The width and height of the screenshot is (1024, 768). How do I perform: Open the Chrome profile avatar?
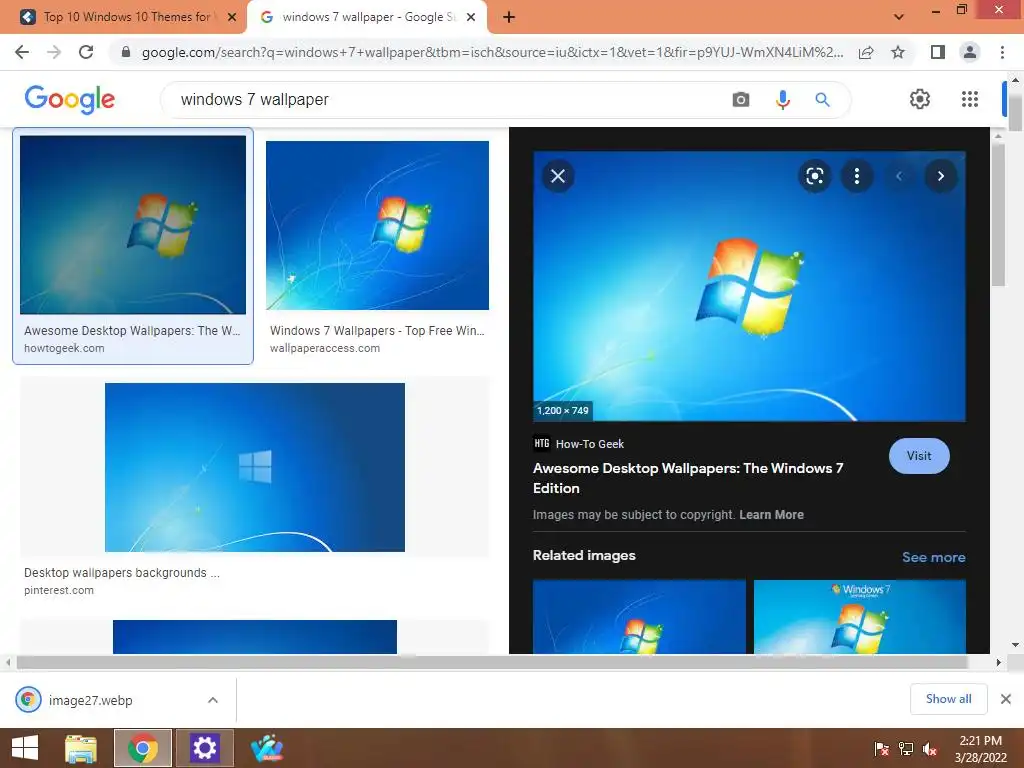pos(970,52)
